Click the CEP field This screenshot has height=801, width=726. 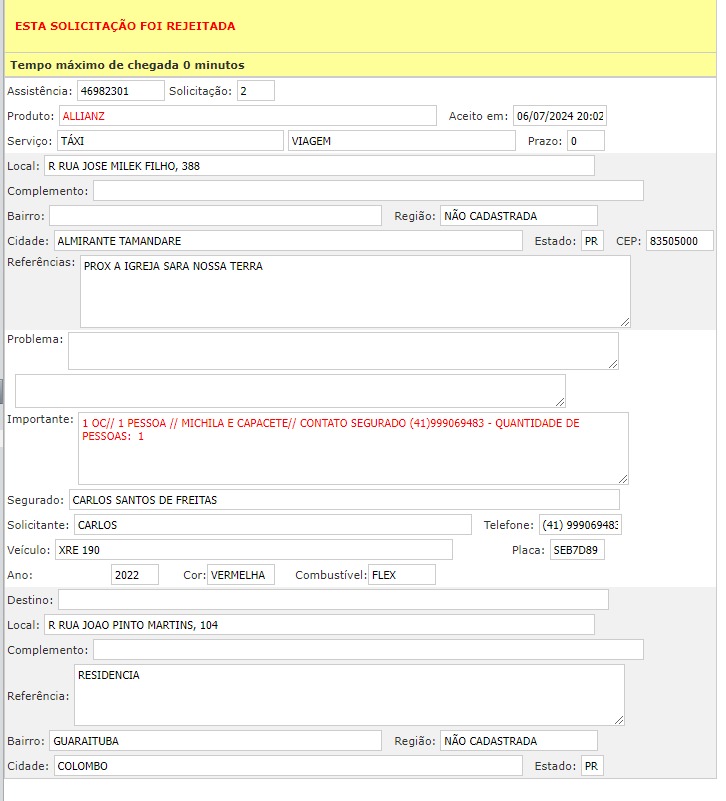pyautogui.click(x=679, y=241)
